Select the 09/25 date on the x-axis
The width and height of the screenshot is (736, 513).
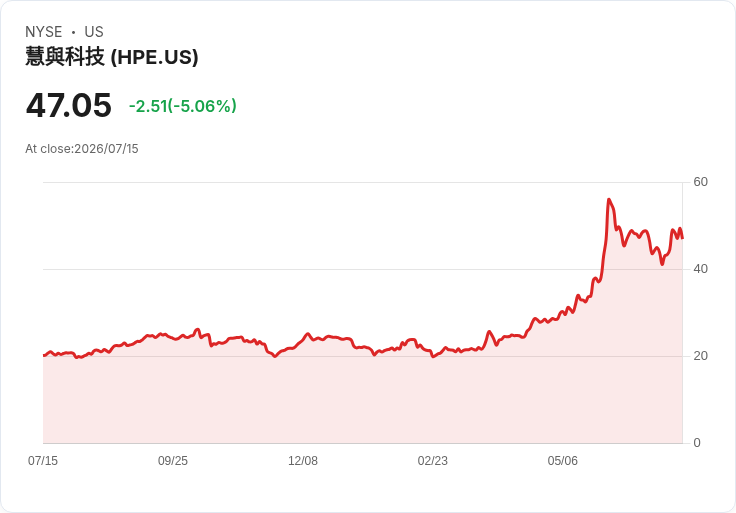[173, 461]
